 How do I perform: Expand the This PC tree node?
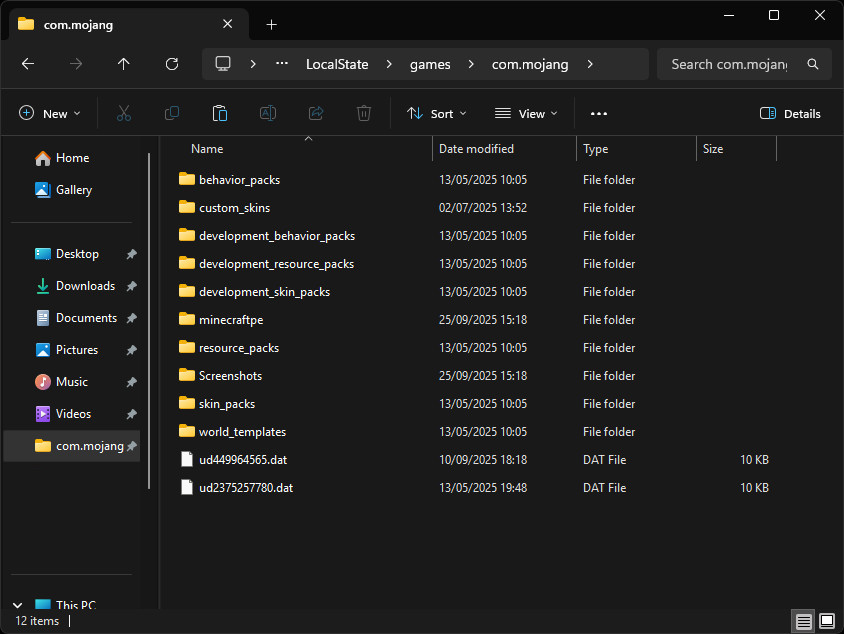(x=17, y=606)
